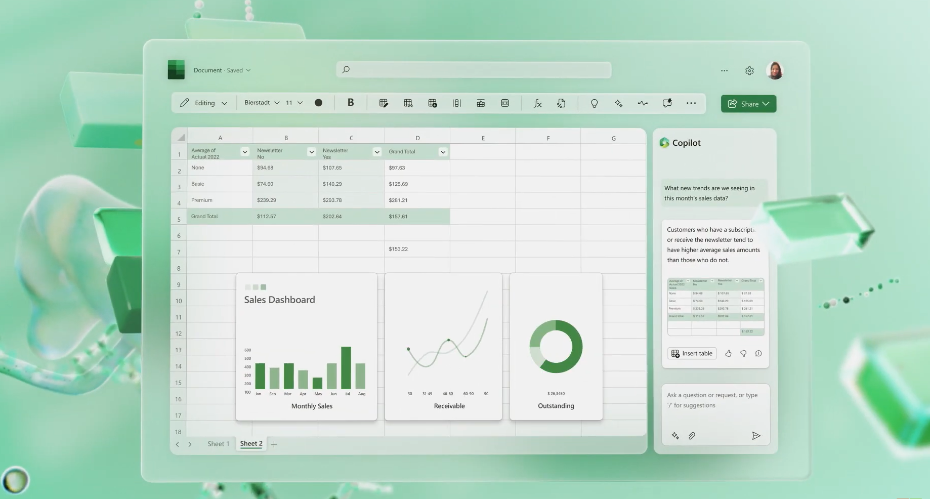Give a thumbs down to the Copilot response
This screenshot has width=930, height=499.
point(743,354)
